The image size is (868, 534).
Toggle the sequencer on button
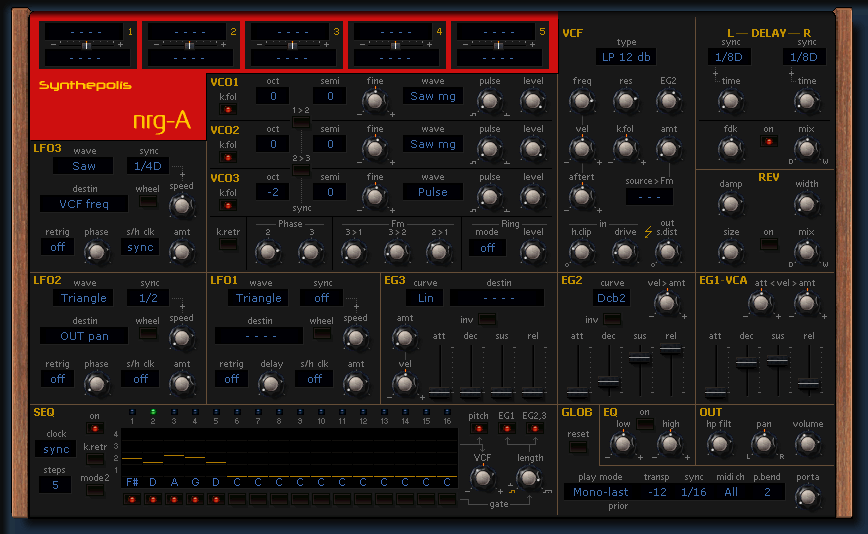95,428
